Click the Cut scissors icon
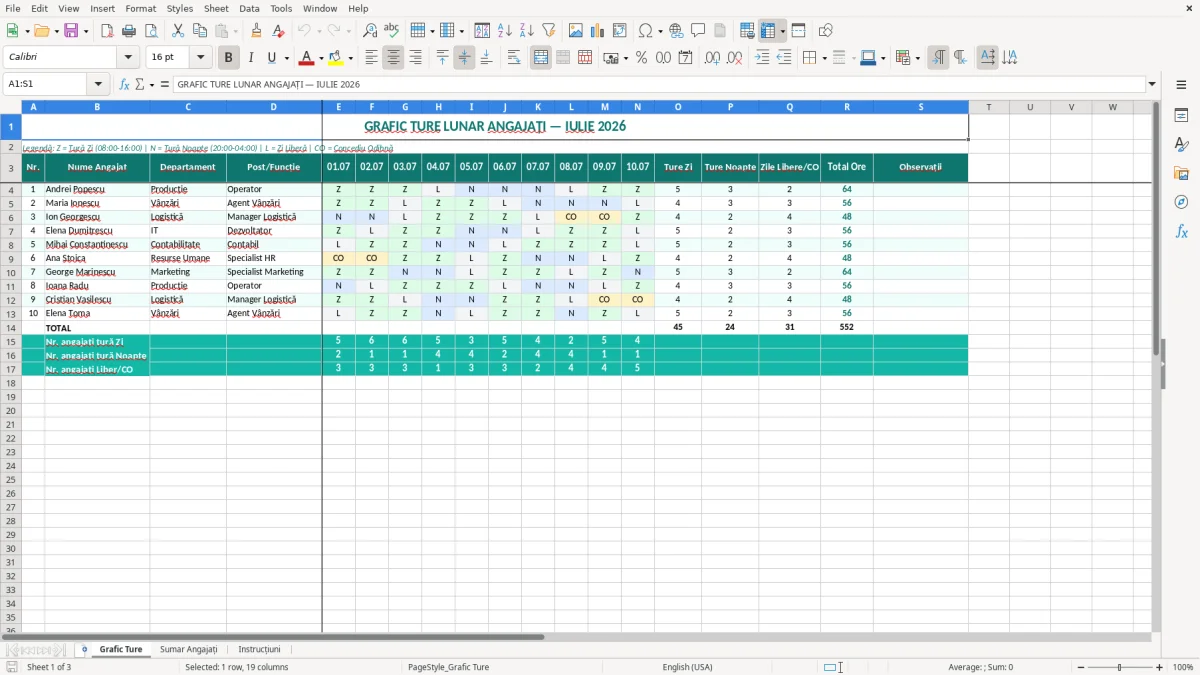Screen dimensions: 1200x675 178,31
